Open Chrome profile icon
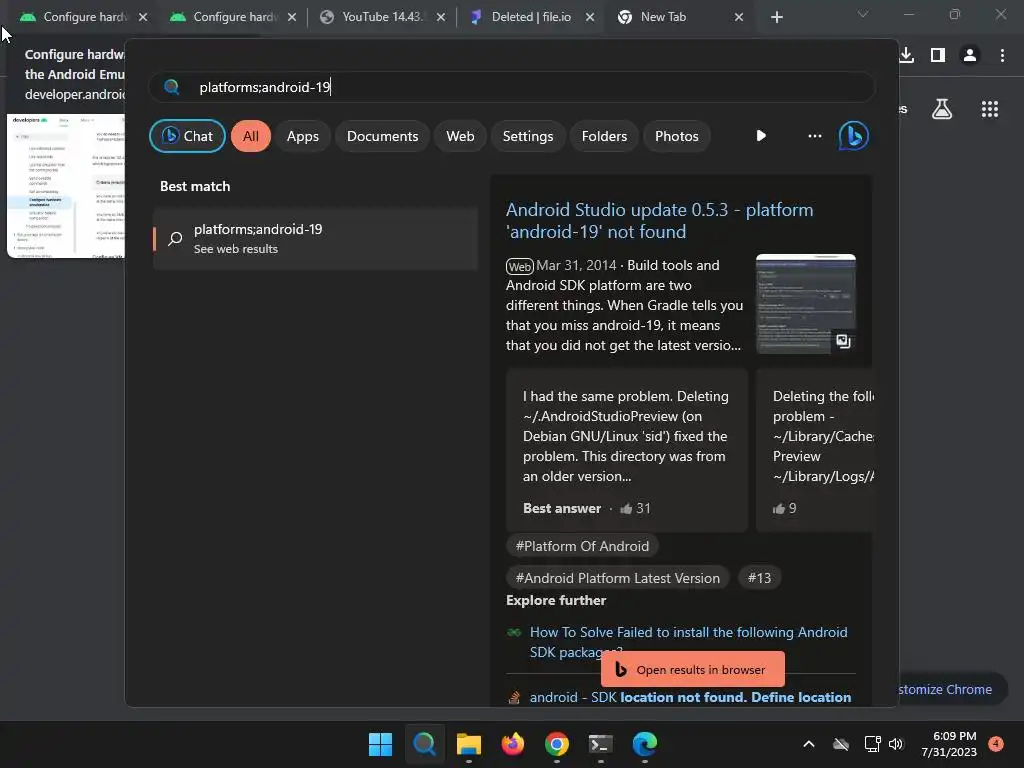Image resolution: width=1024 pixels, height=768 pixels. coord(970,55)
